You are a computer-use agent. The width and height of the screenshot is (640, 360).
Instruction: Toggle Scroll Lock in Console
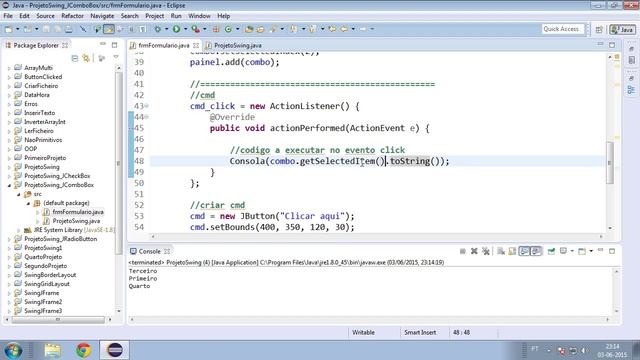(x=512, y=251)
